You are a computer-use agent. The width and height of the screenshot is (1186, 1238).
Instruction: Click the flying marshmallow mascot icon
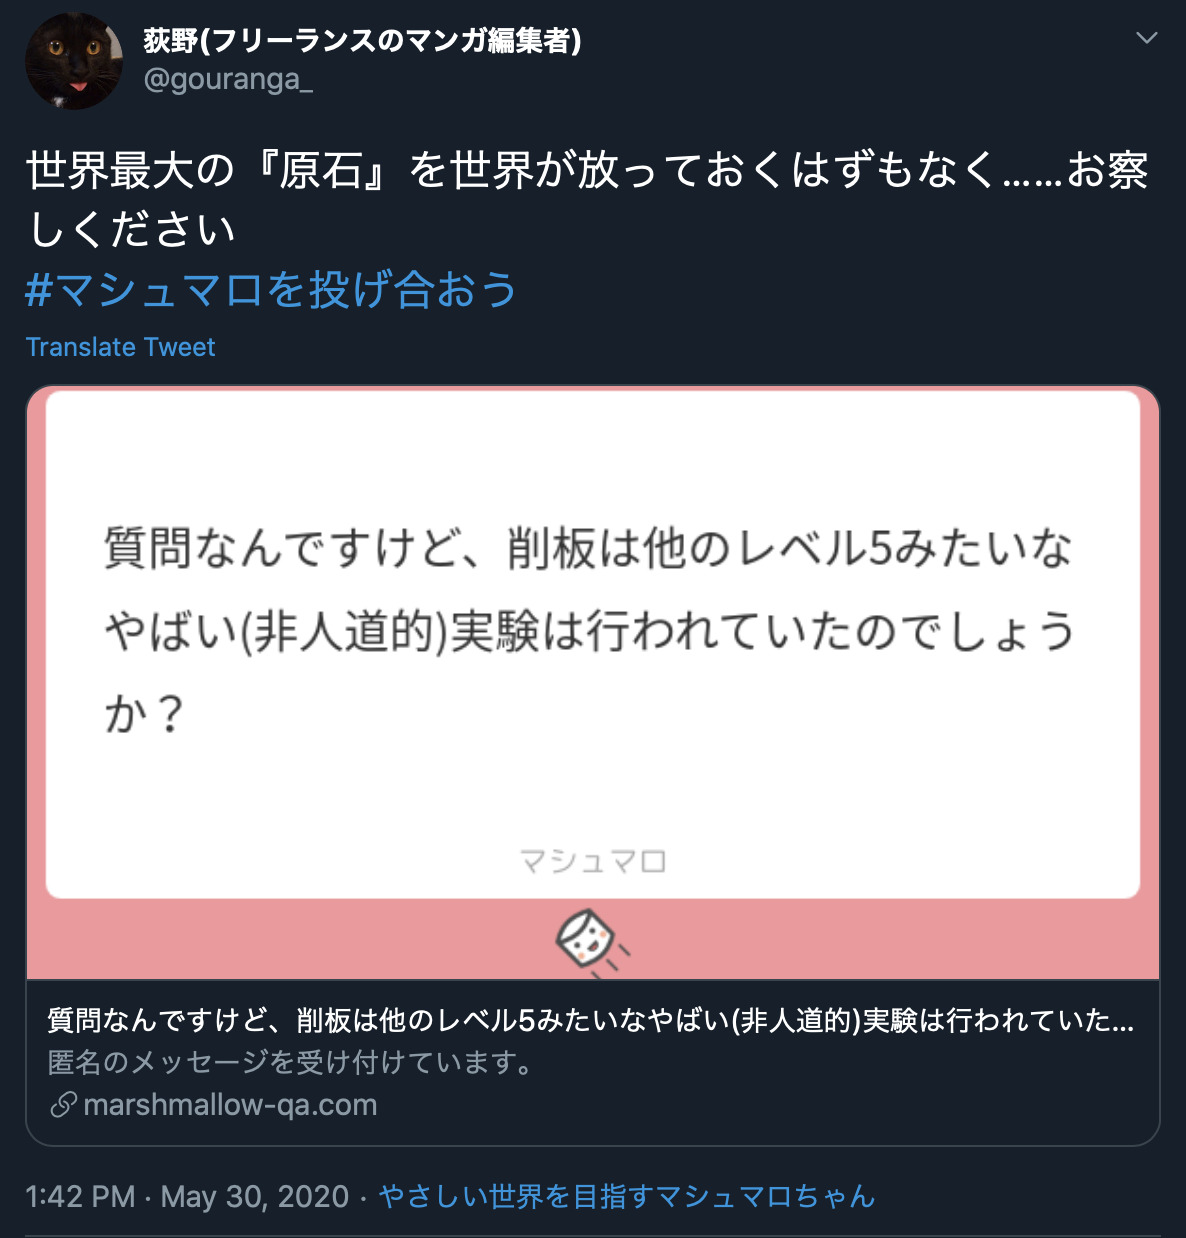click(592, 942)
